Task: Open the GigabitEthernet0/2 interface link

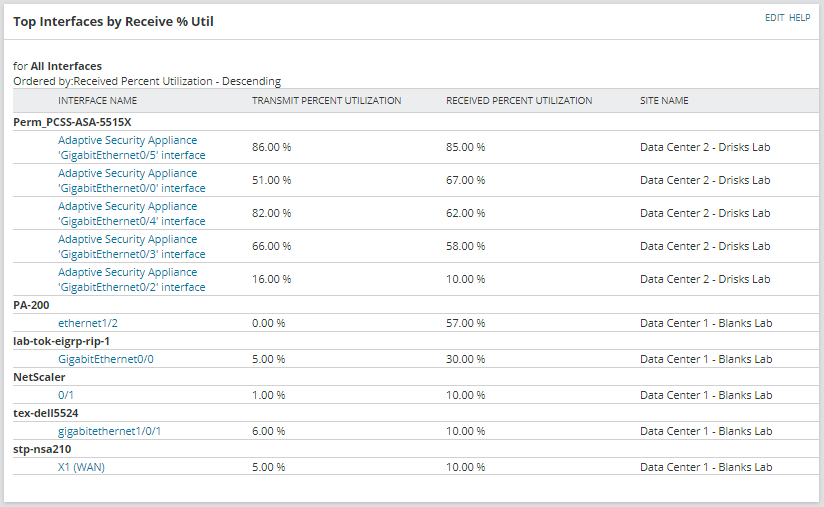Action: pos(131,280)
